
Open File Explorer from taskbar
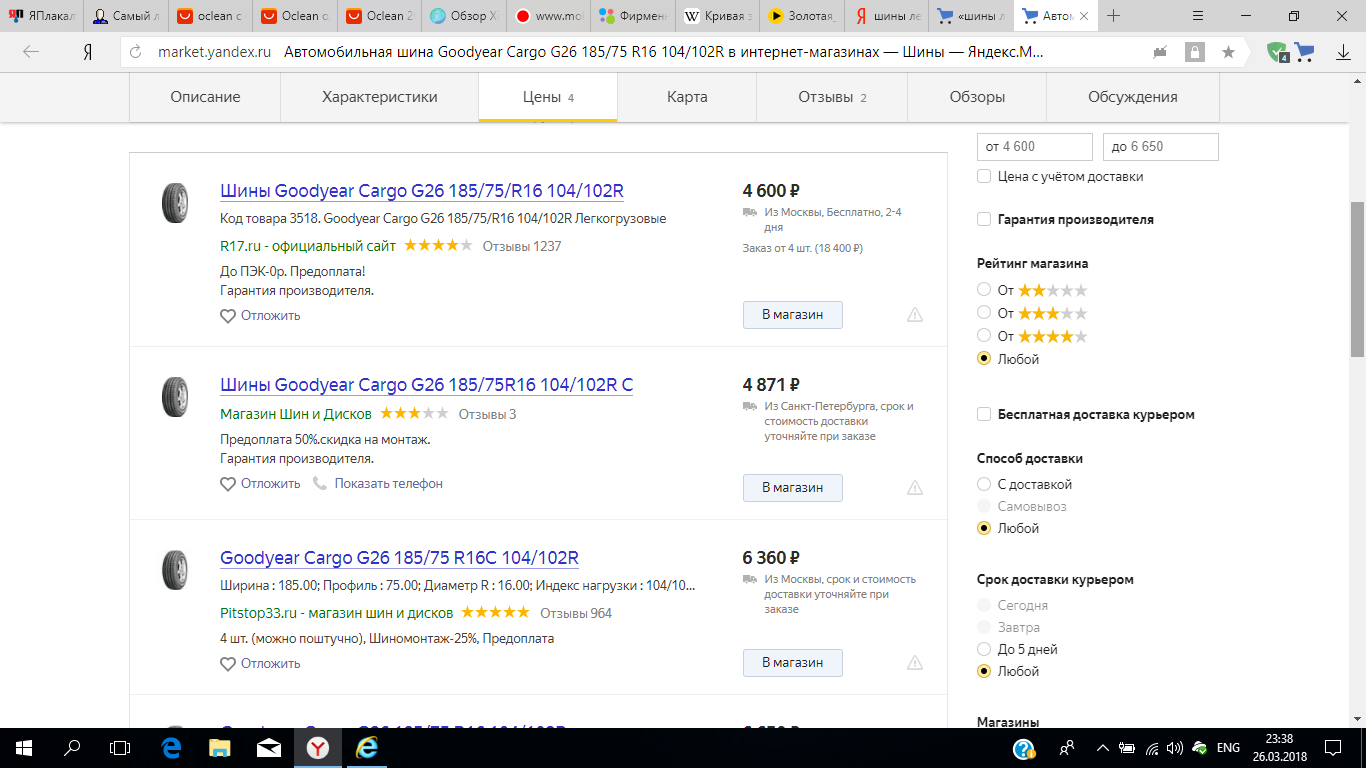219,747
